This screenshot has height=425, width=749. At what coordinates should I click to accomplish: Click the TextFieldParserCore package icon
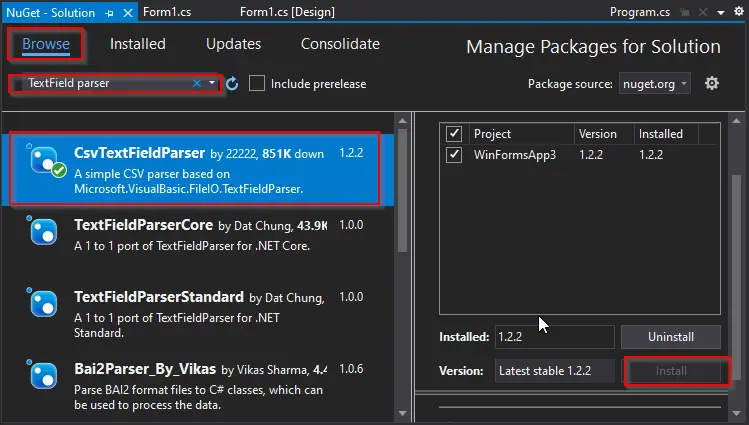click(x=44, y=232)
